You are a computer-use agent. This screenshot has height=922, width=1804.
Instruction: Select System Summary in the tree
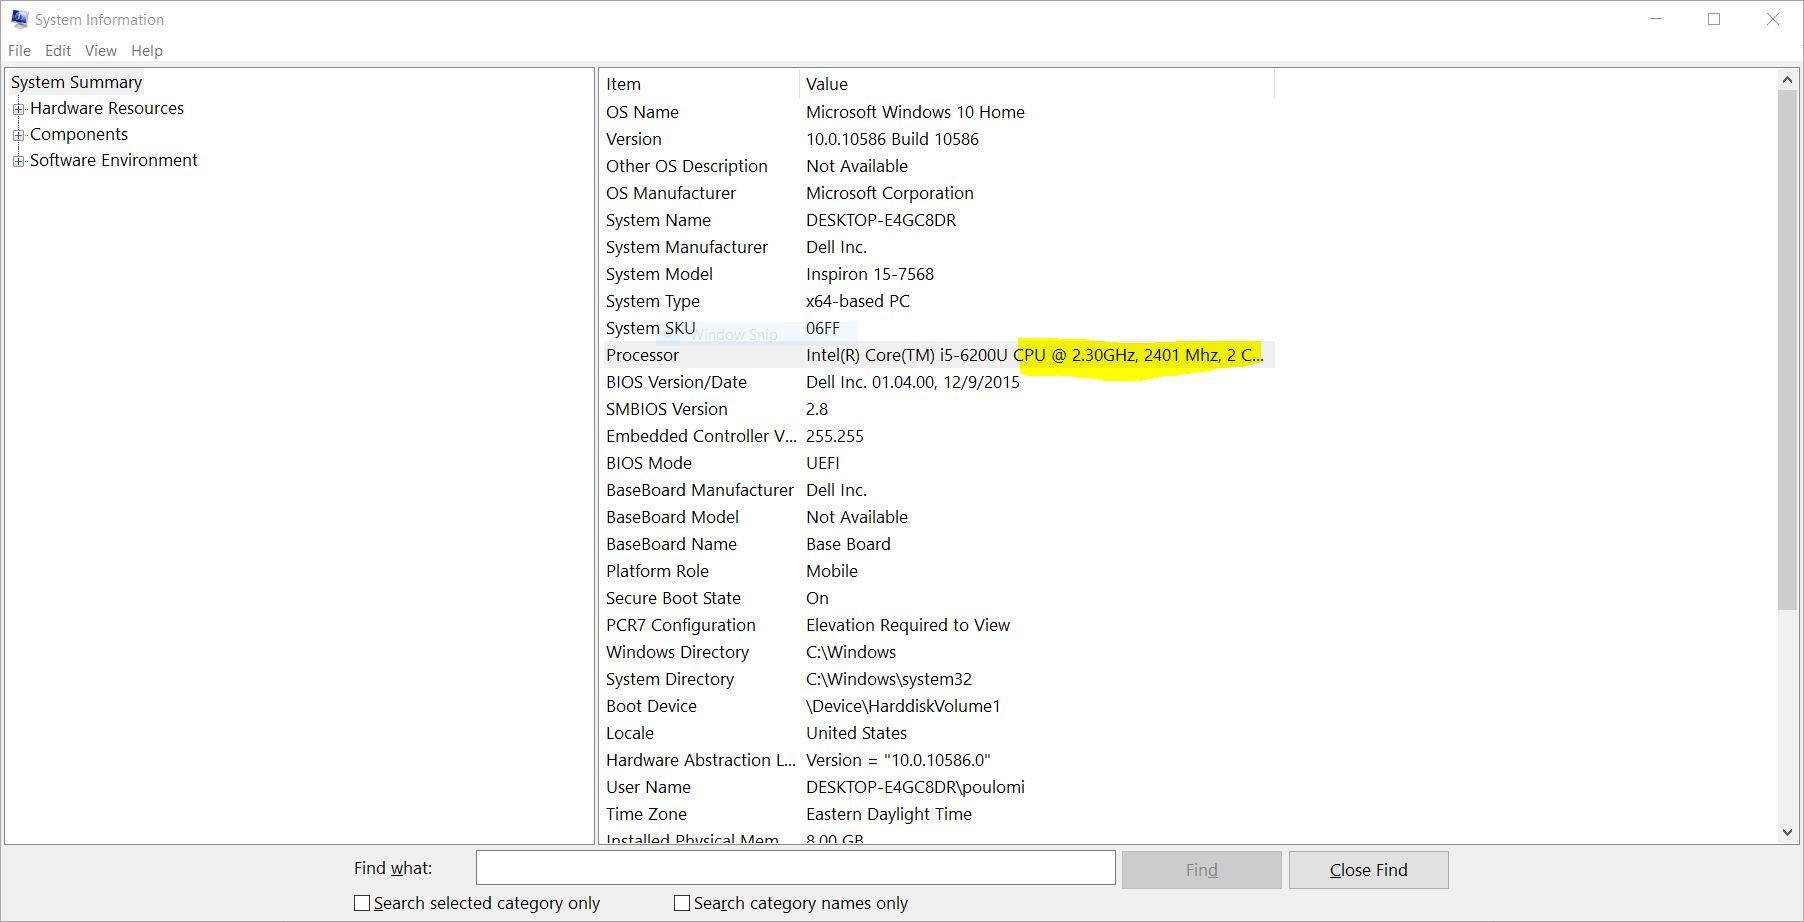[76, 82]
